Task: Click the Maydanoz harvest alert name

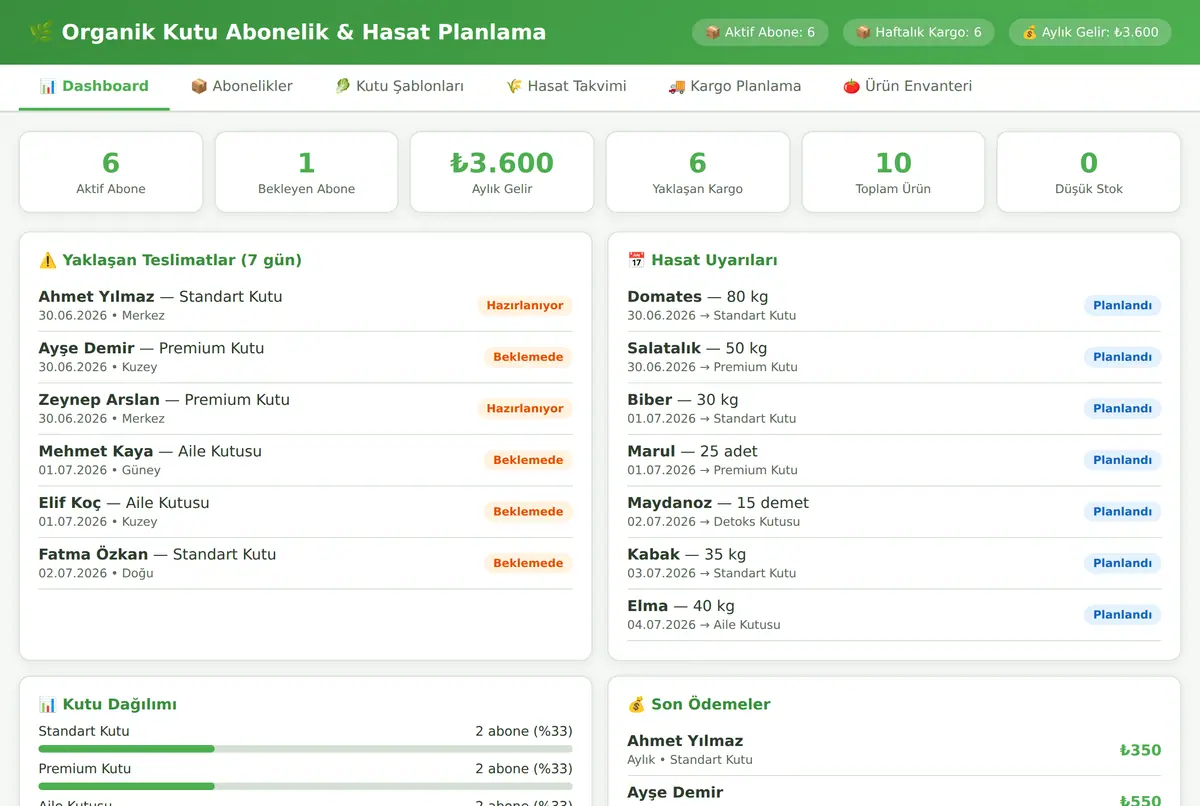Action: (669, 502)
